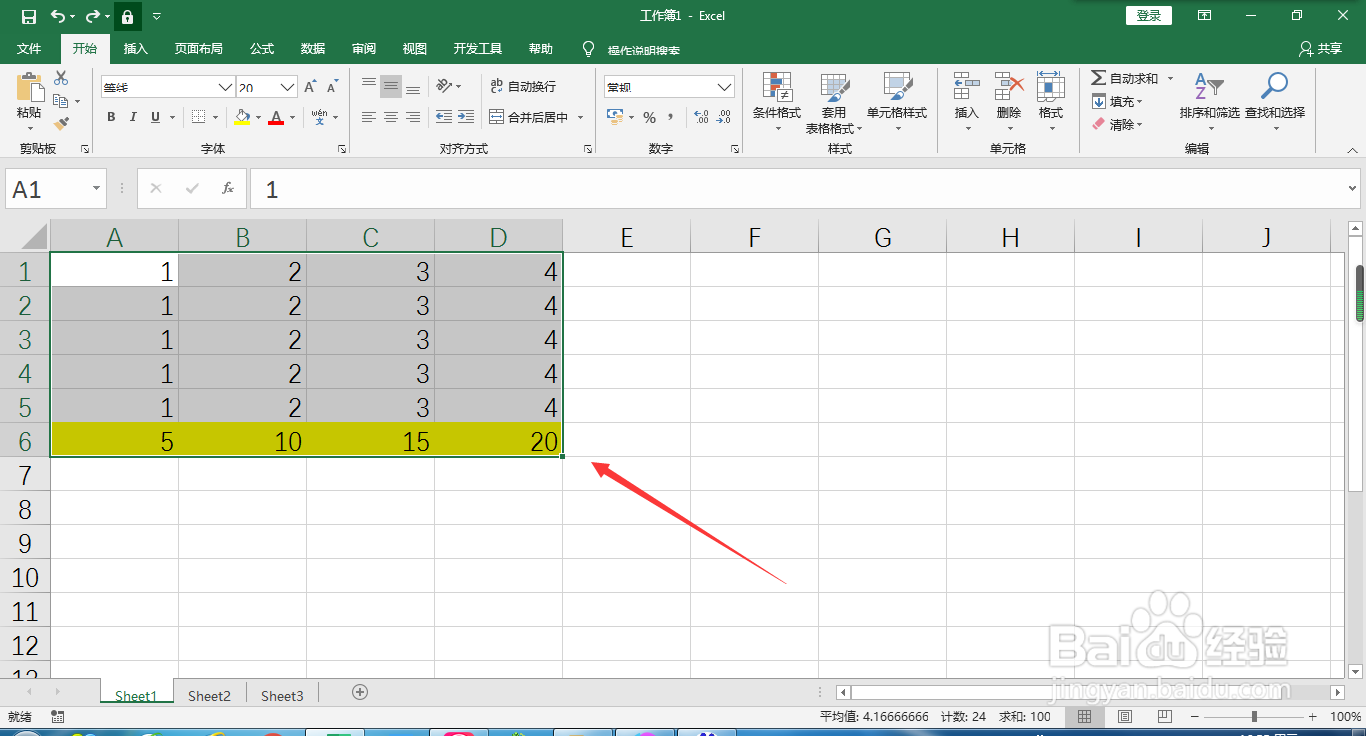Image resolution: width=1366 pixels, height=736 pixels.
Task: Toggle center horizontal alignment
Action: pos(391,117)
